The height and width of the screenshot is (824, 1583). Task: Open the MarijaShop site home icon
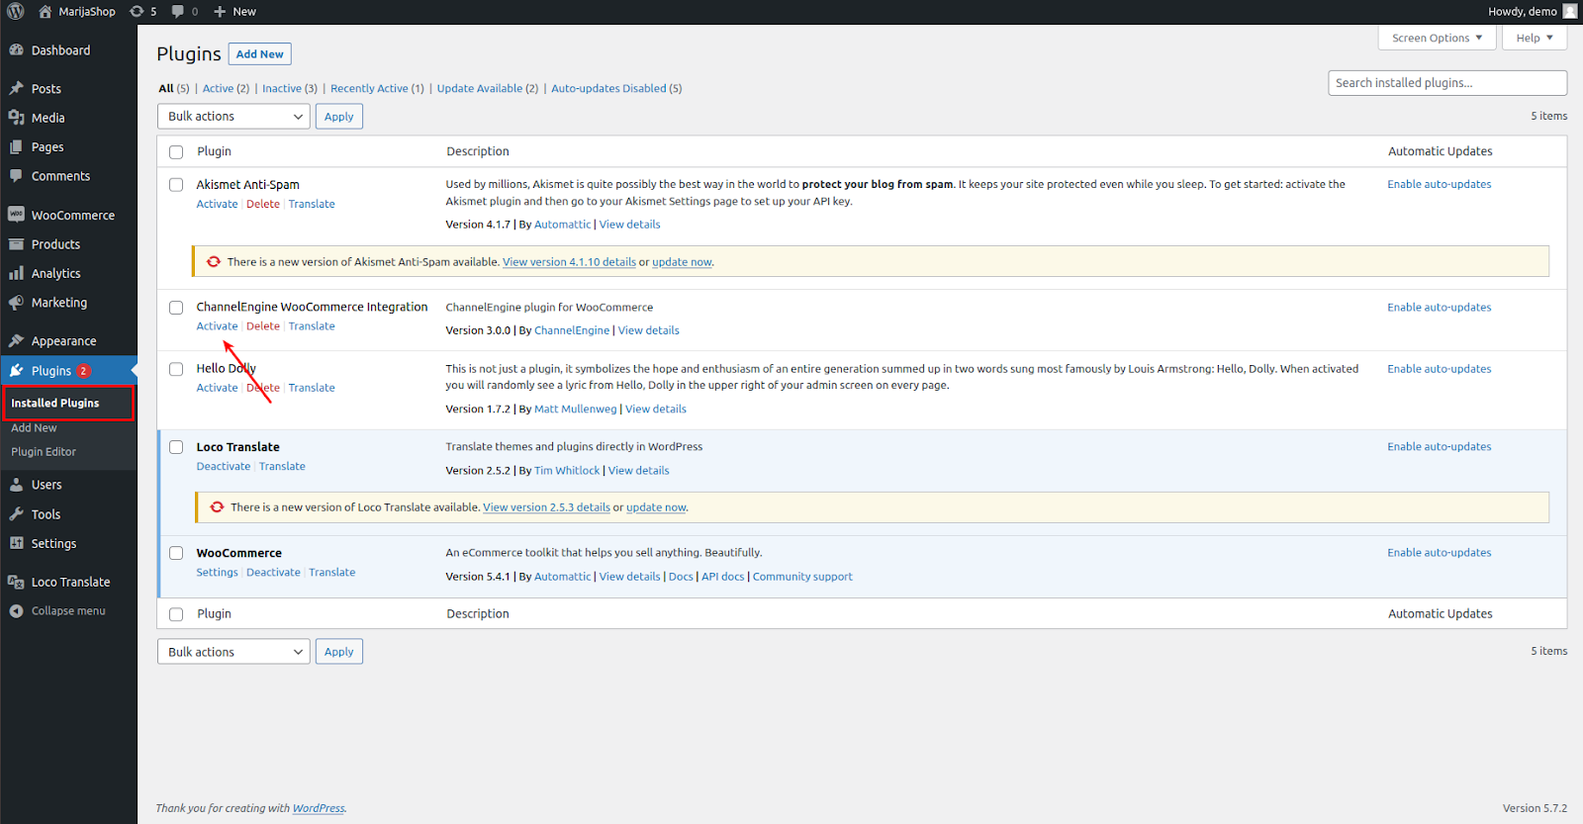click(x=45, y=11)
